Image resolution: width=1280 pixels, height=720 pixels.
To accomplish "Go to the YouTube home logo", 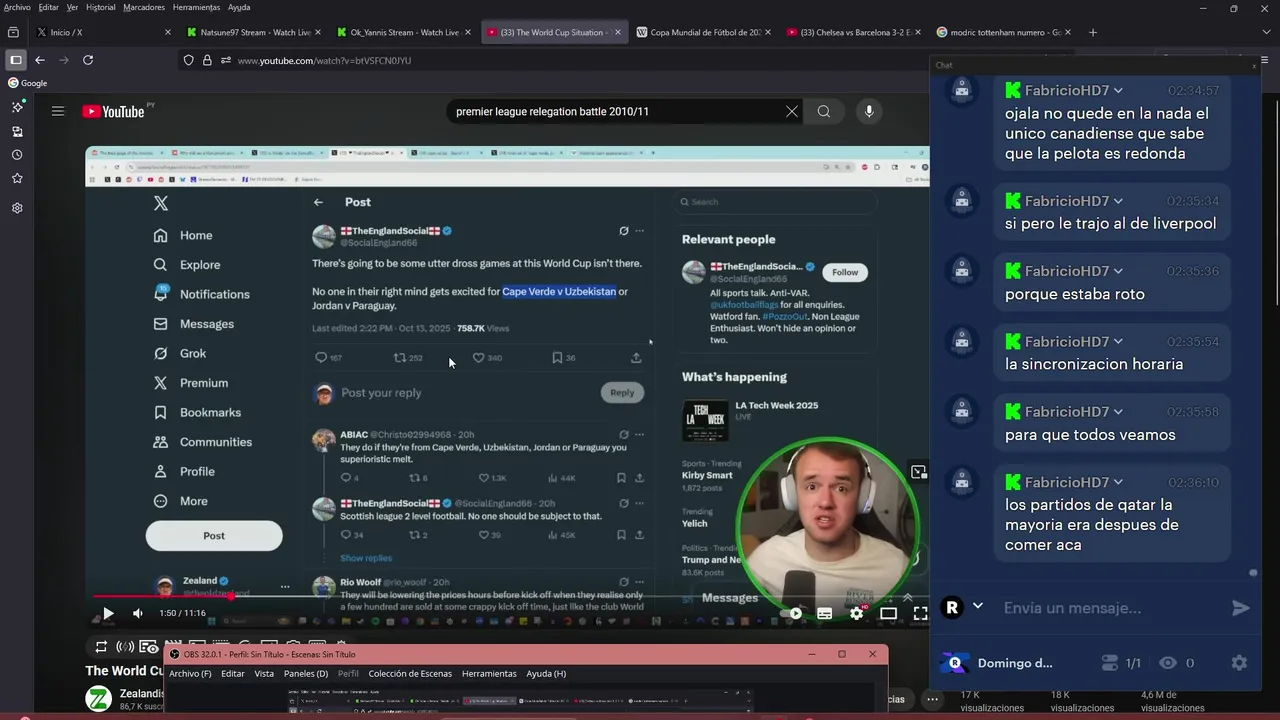I will coord(113,111).
